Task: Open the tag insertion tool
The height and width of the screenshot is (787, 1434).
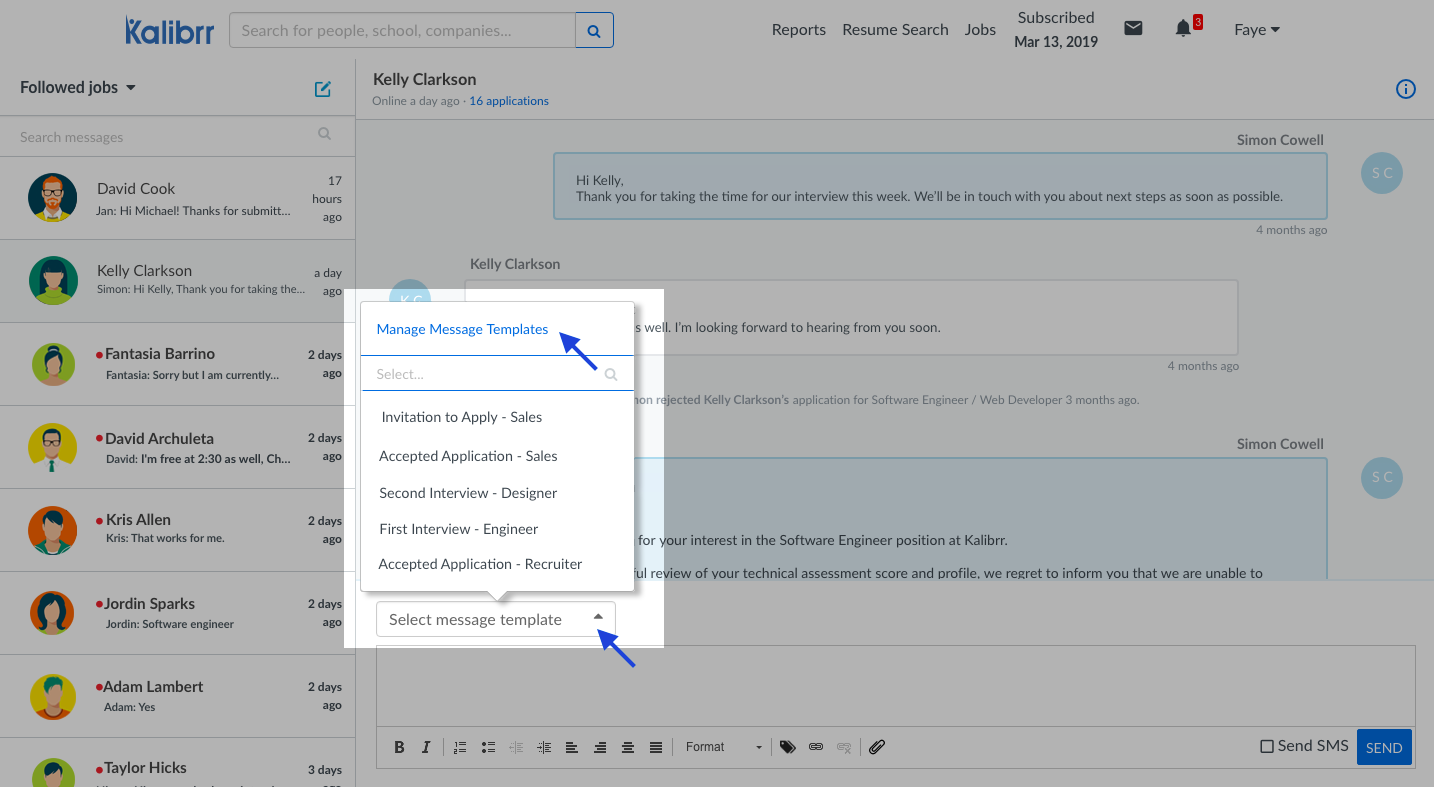Action: click(787, 746)
